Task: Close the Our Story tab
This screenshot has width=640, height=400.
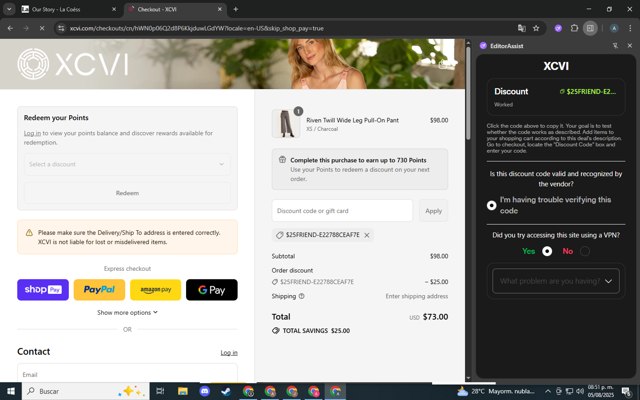Action: click(114, 9)
